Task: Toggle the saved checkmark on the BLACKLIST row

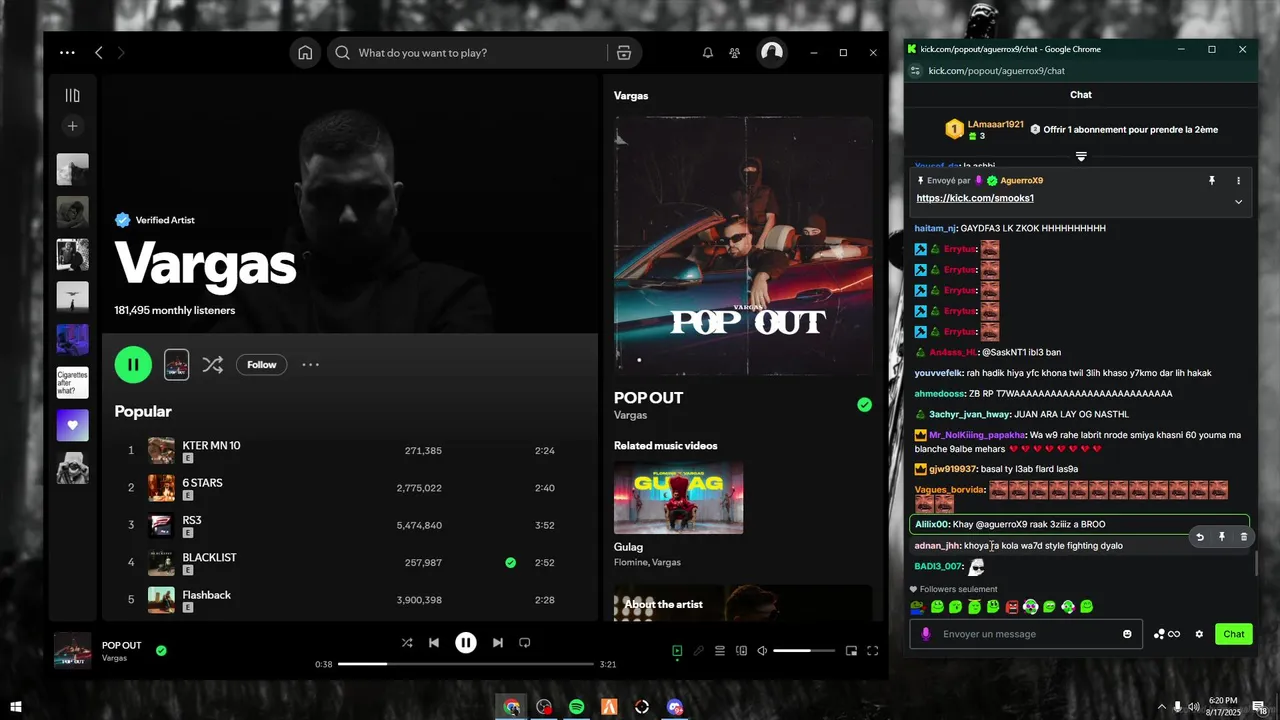Action: coord(511,563)
